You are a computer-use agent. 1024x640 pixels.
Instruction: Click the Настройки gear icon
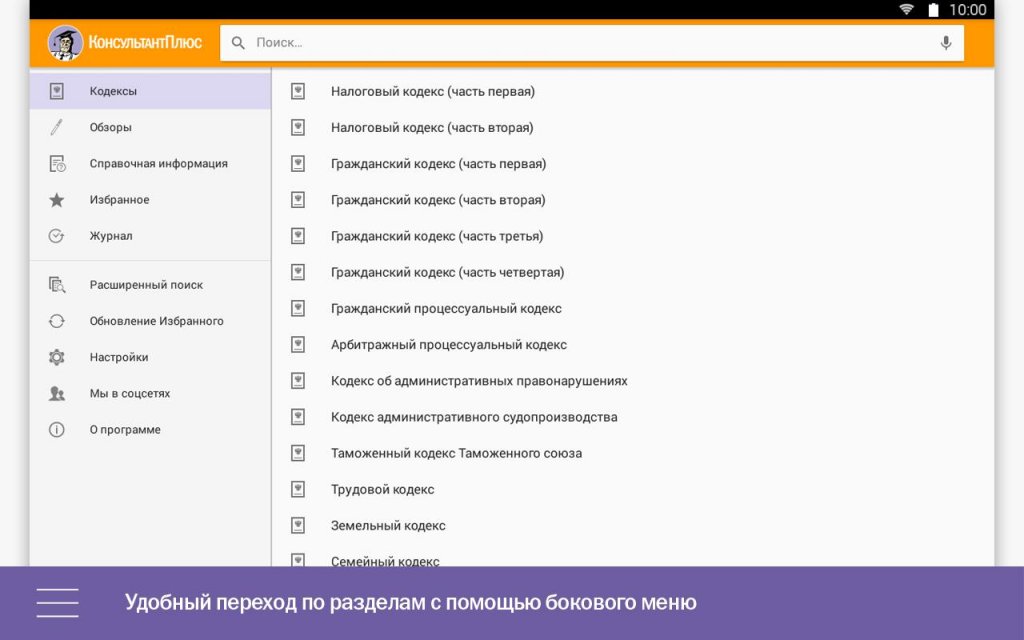(x=57, y=357)
